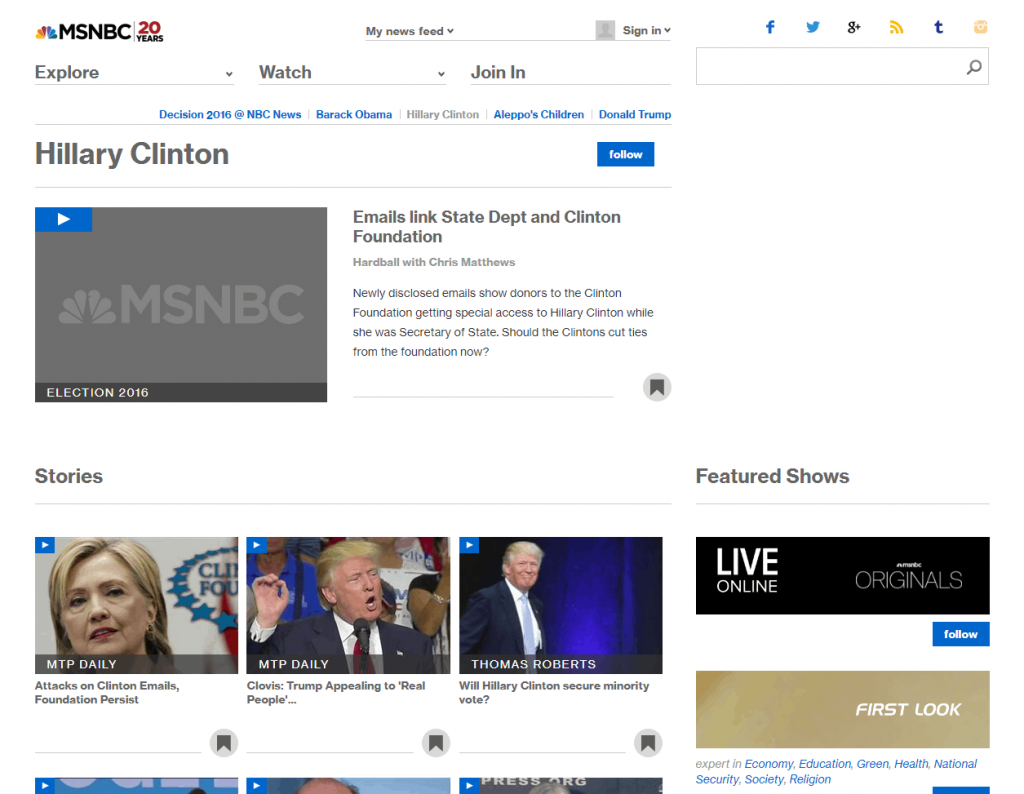The height and width of the screenshot is (794, 1024).
Task: Expand the Watch menu
Action: coord(353,72)
